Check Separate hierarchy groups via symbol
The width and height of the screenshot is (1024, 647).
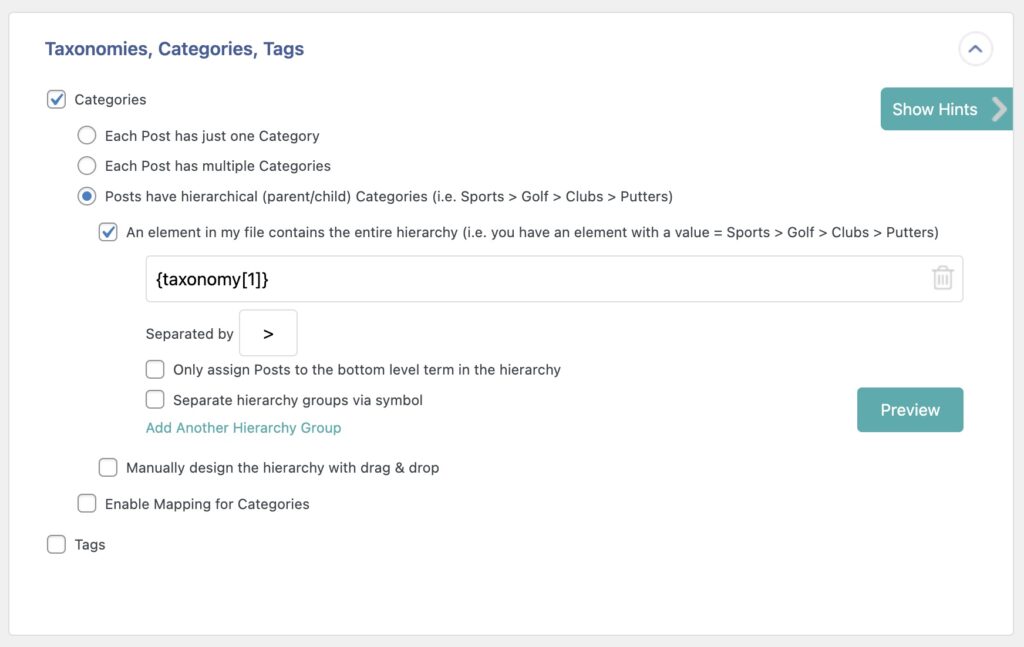click(155, 399)
